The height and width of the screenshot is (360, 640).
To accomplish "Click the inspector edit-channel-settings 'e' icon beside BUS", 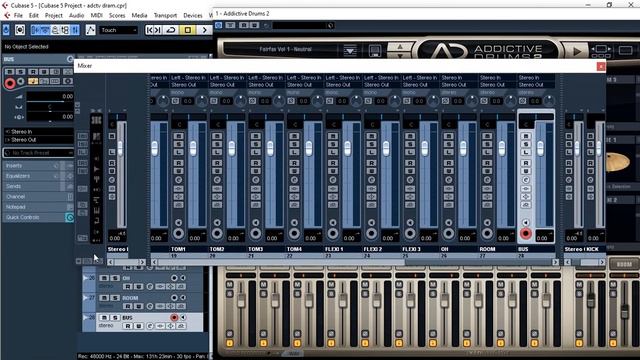I will coord(70,60).
